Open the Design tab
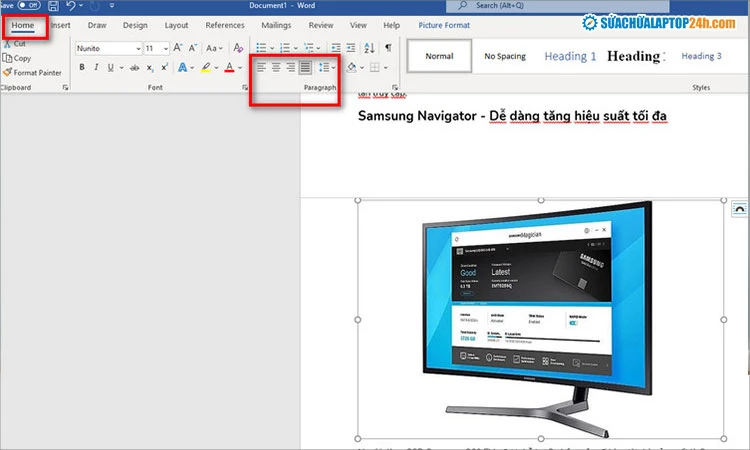750x450 pixels. (135, 25)
